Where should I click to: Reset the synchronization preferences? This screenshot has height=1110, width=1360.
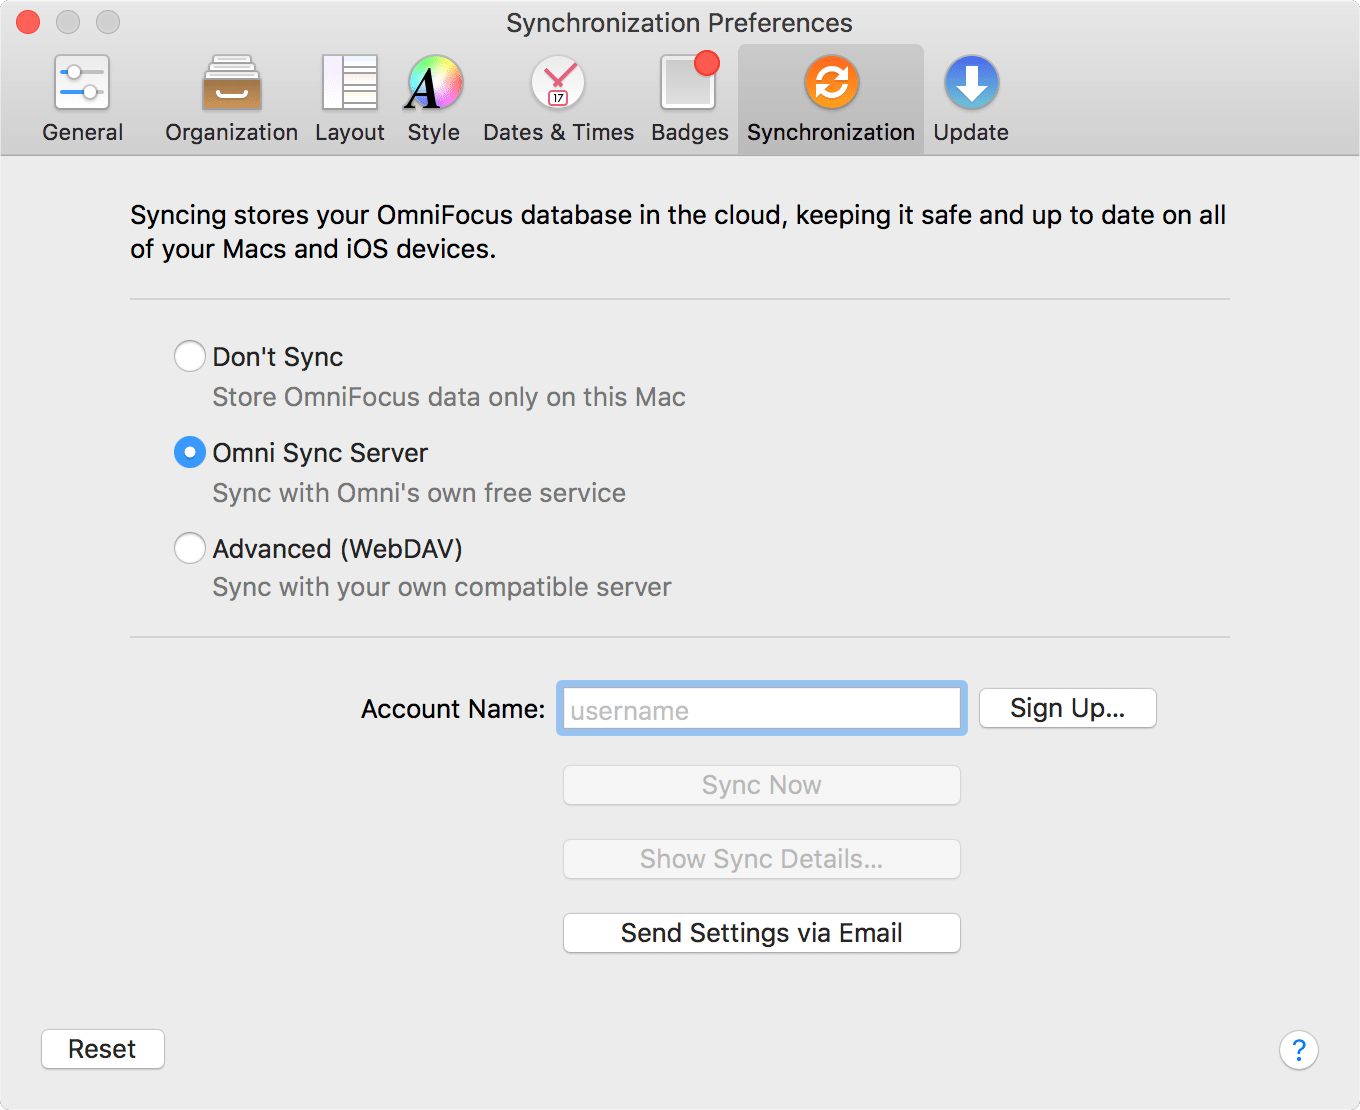tap(103, 1049)
